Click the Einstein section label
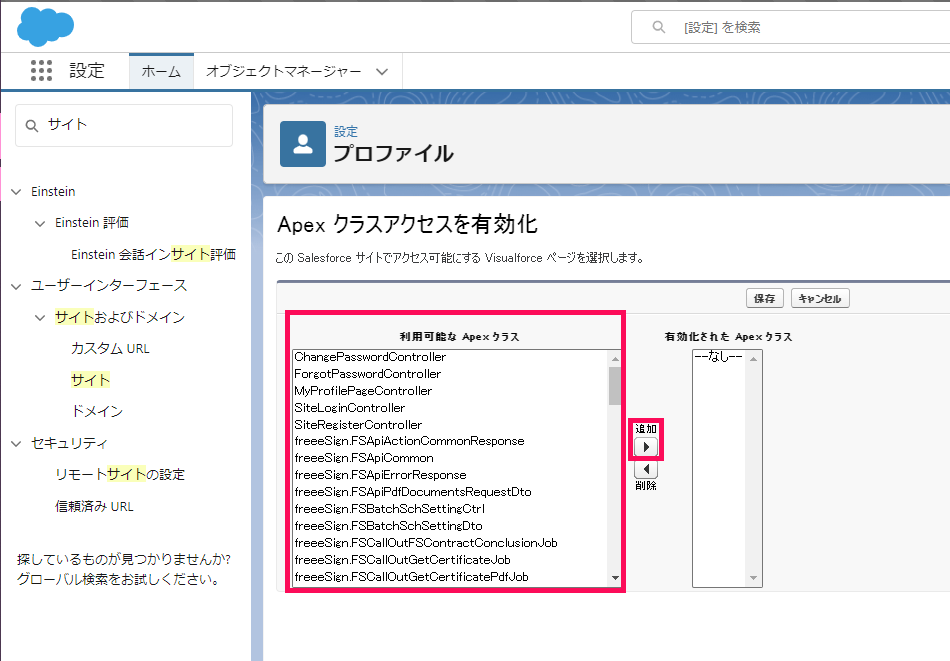The height and width of the screenshot is (661, 950). (53, 191)
